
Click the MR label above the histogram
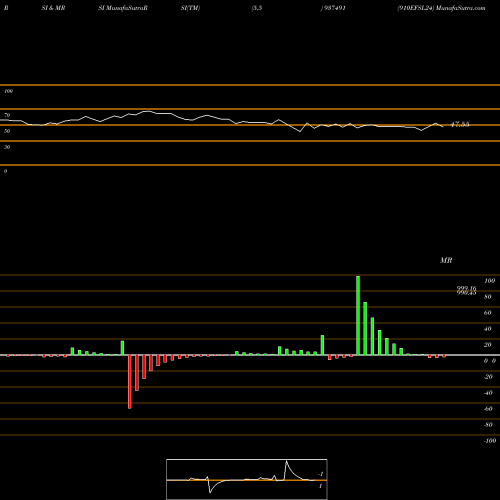point(446,260)
